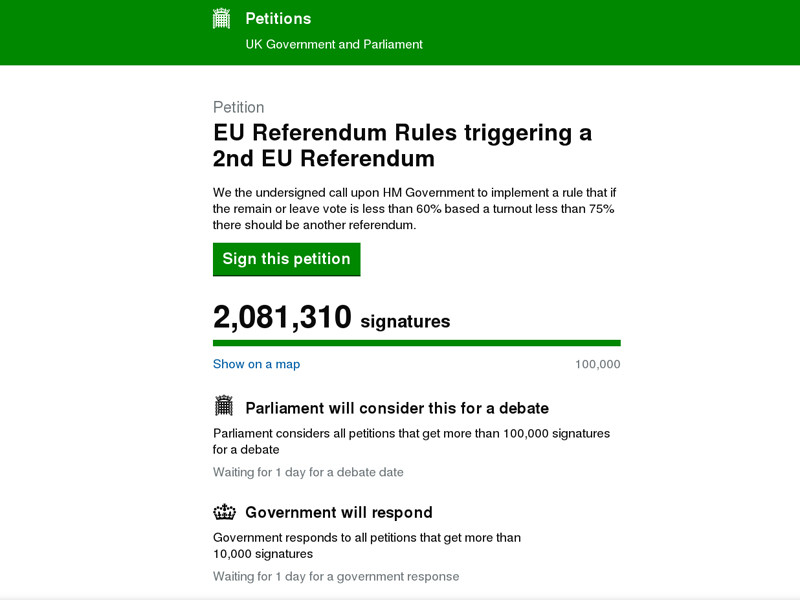Click the crown icon beside Government will respond

(224, 512)
